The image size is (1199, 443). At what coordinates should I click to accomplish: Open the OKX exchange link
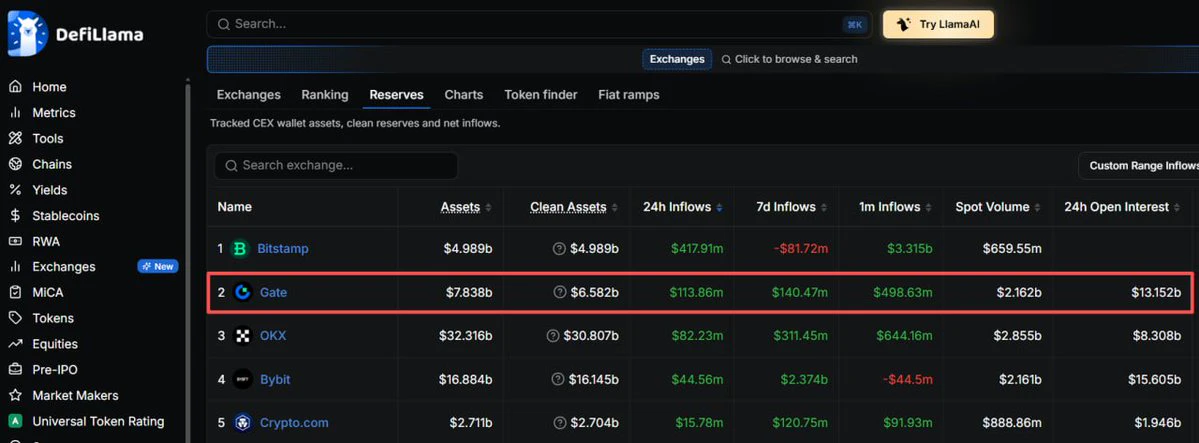[273, 335]
